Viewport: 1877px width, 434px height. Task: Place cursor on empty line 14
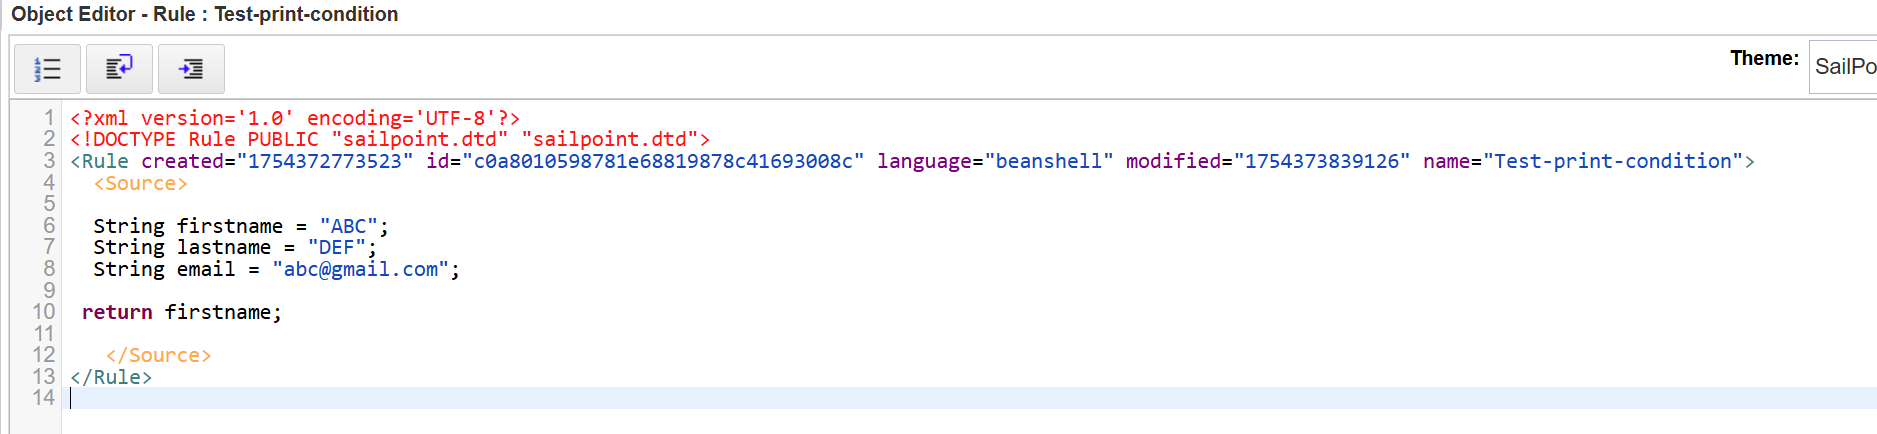968,398
